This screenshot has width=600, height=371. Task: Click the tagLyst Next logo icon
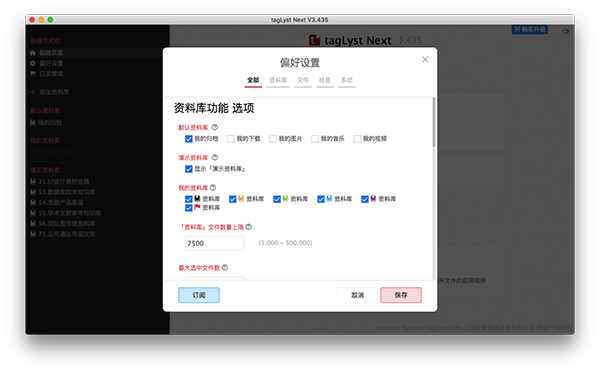pyautogui.click(x=315, y=40)
